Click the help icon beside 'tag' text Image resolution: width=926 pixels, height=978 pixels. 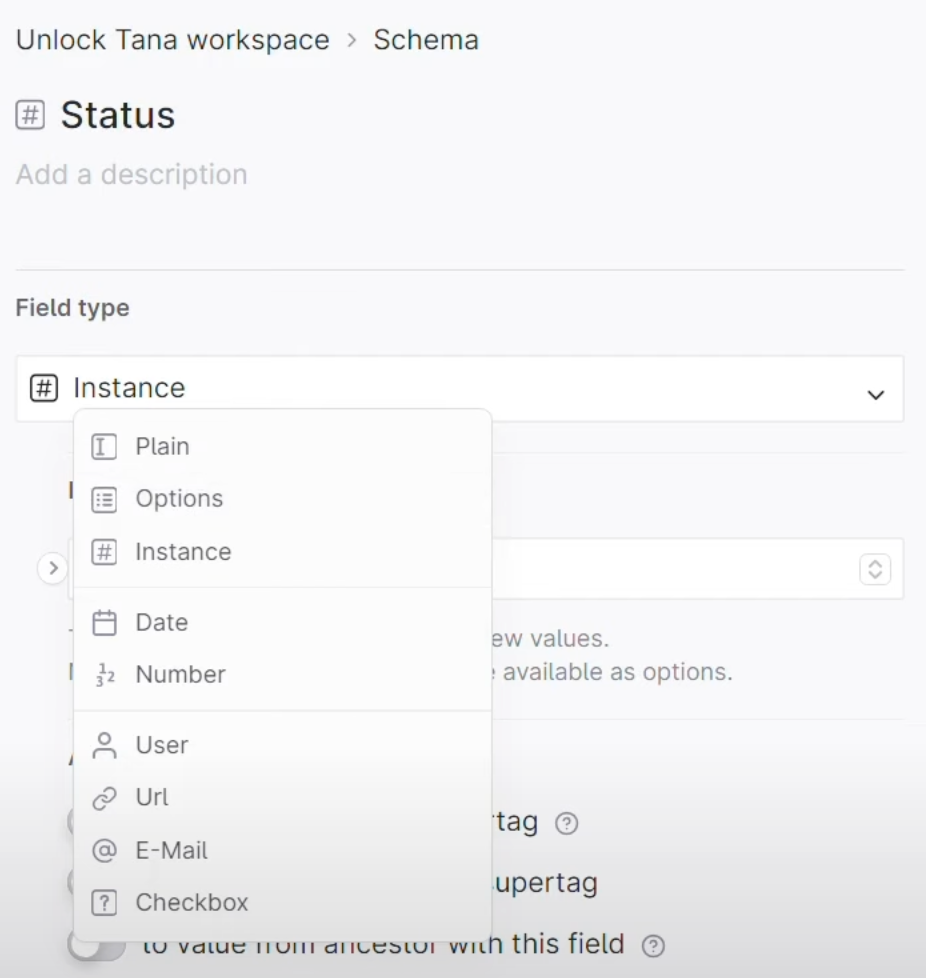pos(567,824)
